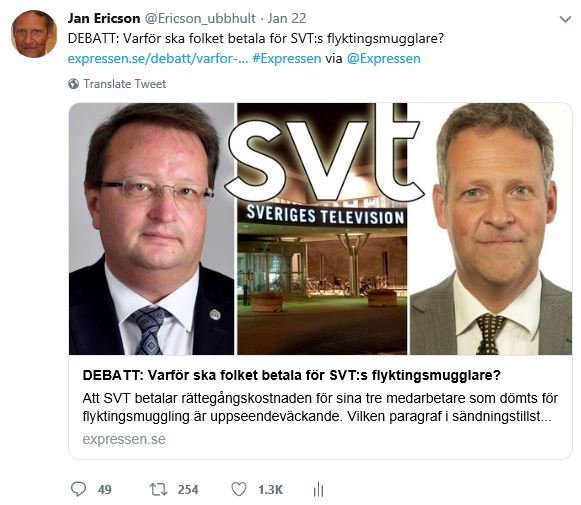Click the 1.3K likes count

(x=270, y=489)
